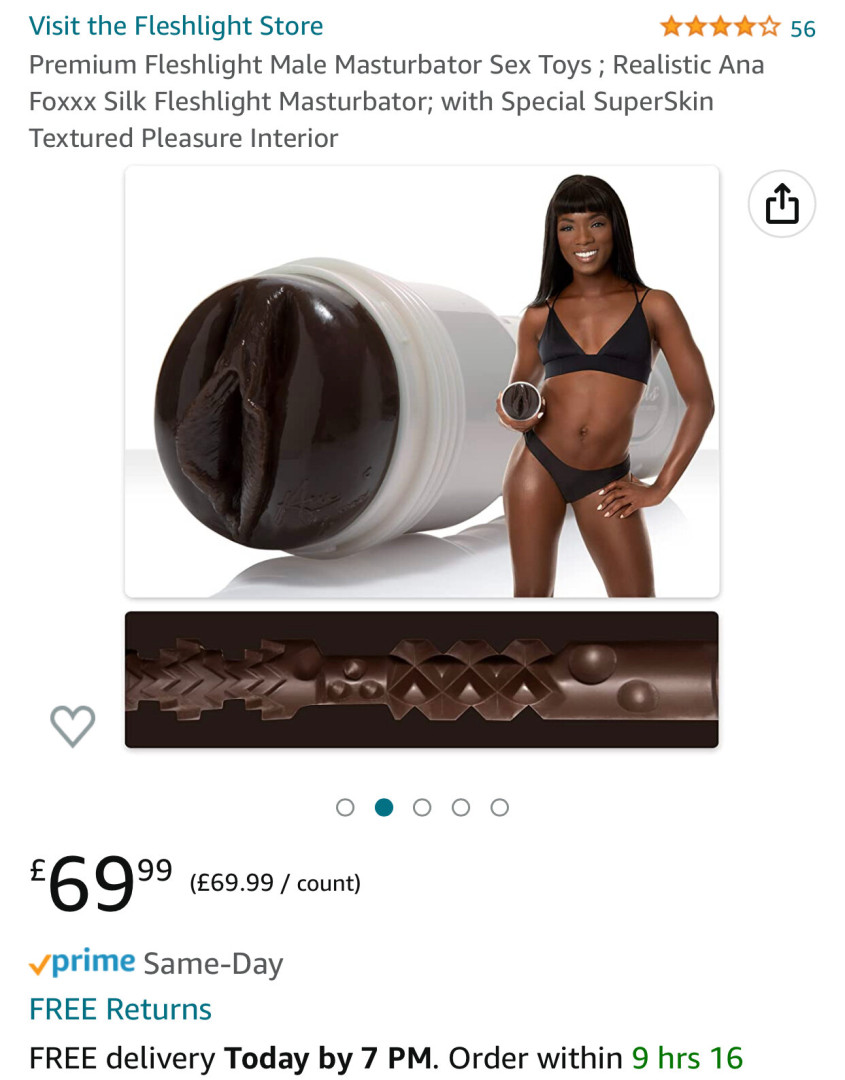Open the FREE Returns policy link

[x=120, y=1009]
